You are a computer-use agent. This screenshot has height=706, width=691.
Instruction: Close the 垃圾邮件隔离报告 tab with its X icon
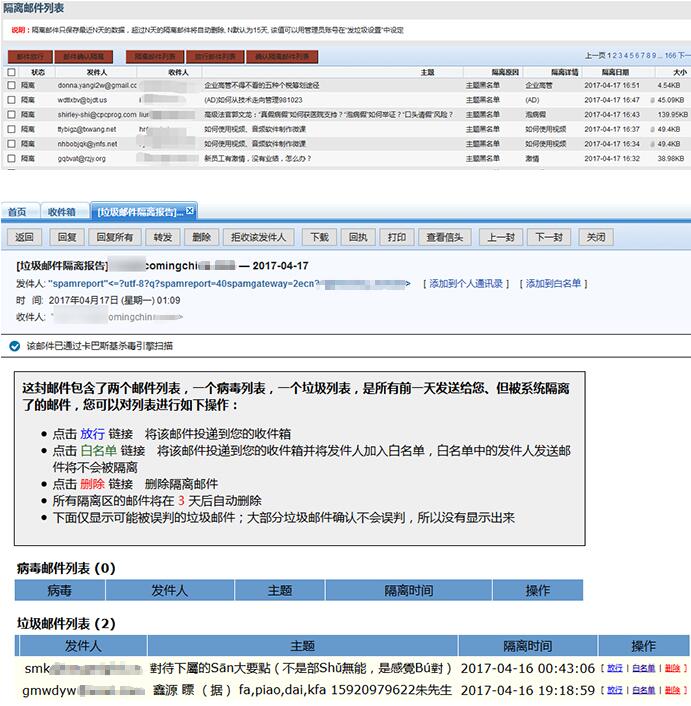(190, 211)
